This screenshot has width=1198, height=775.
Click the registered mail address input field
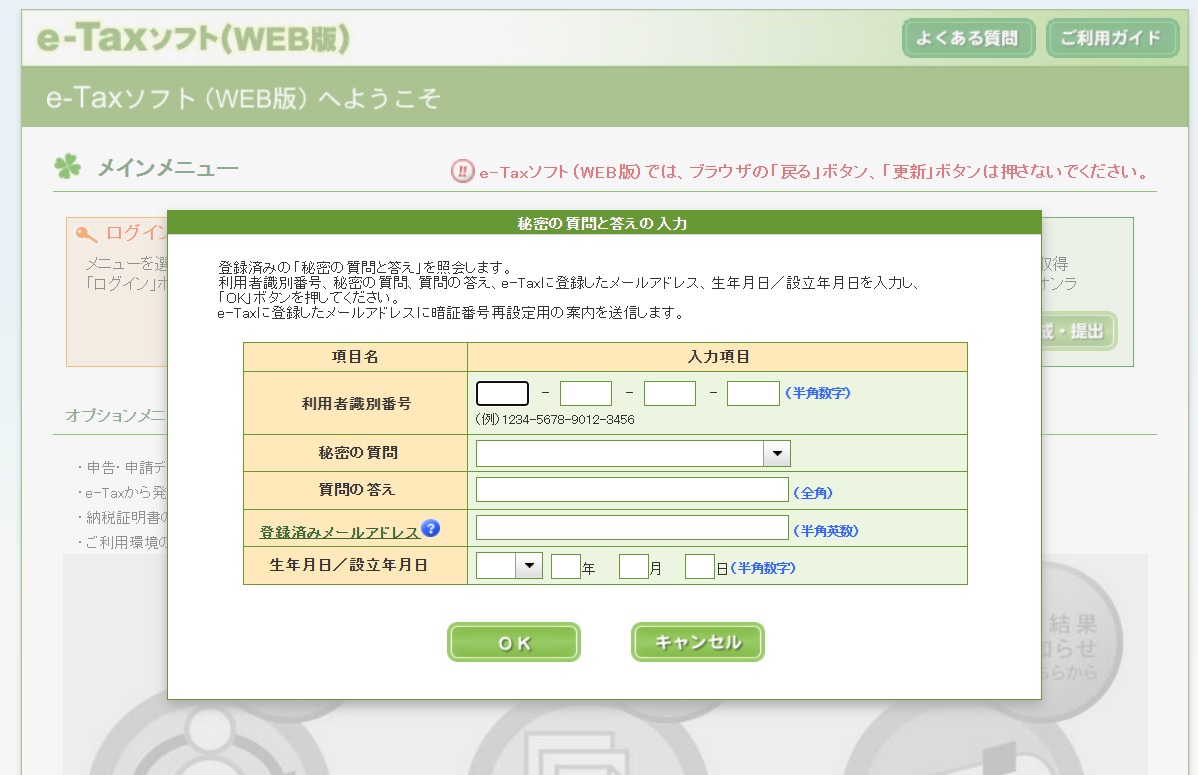[632, 527]
